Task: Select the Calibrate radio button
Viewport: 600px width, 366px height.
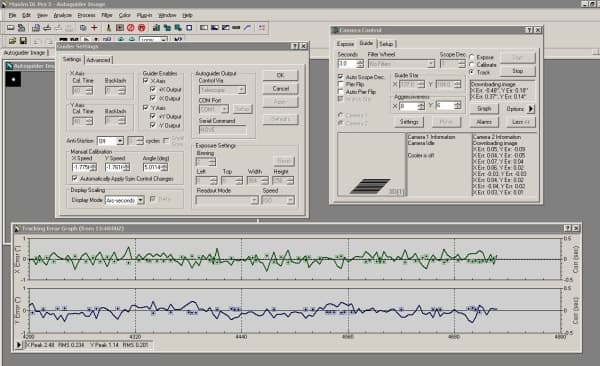Action: click(x=472, y=65)
